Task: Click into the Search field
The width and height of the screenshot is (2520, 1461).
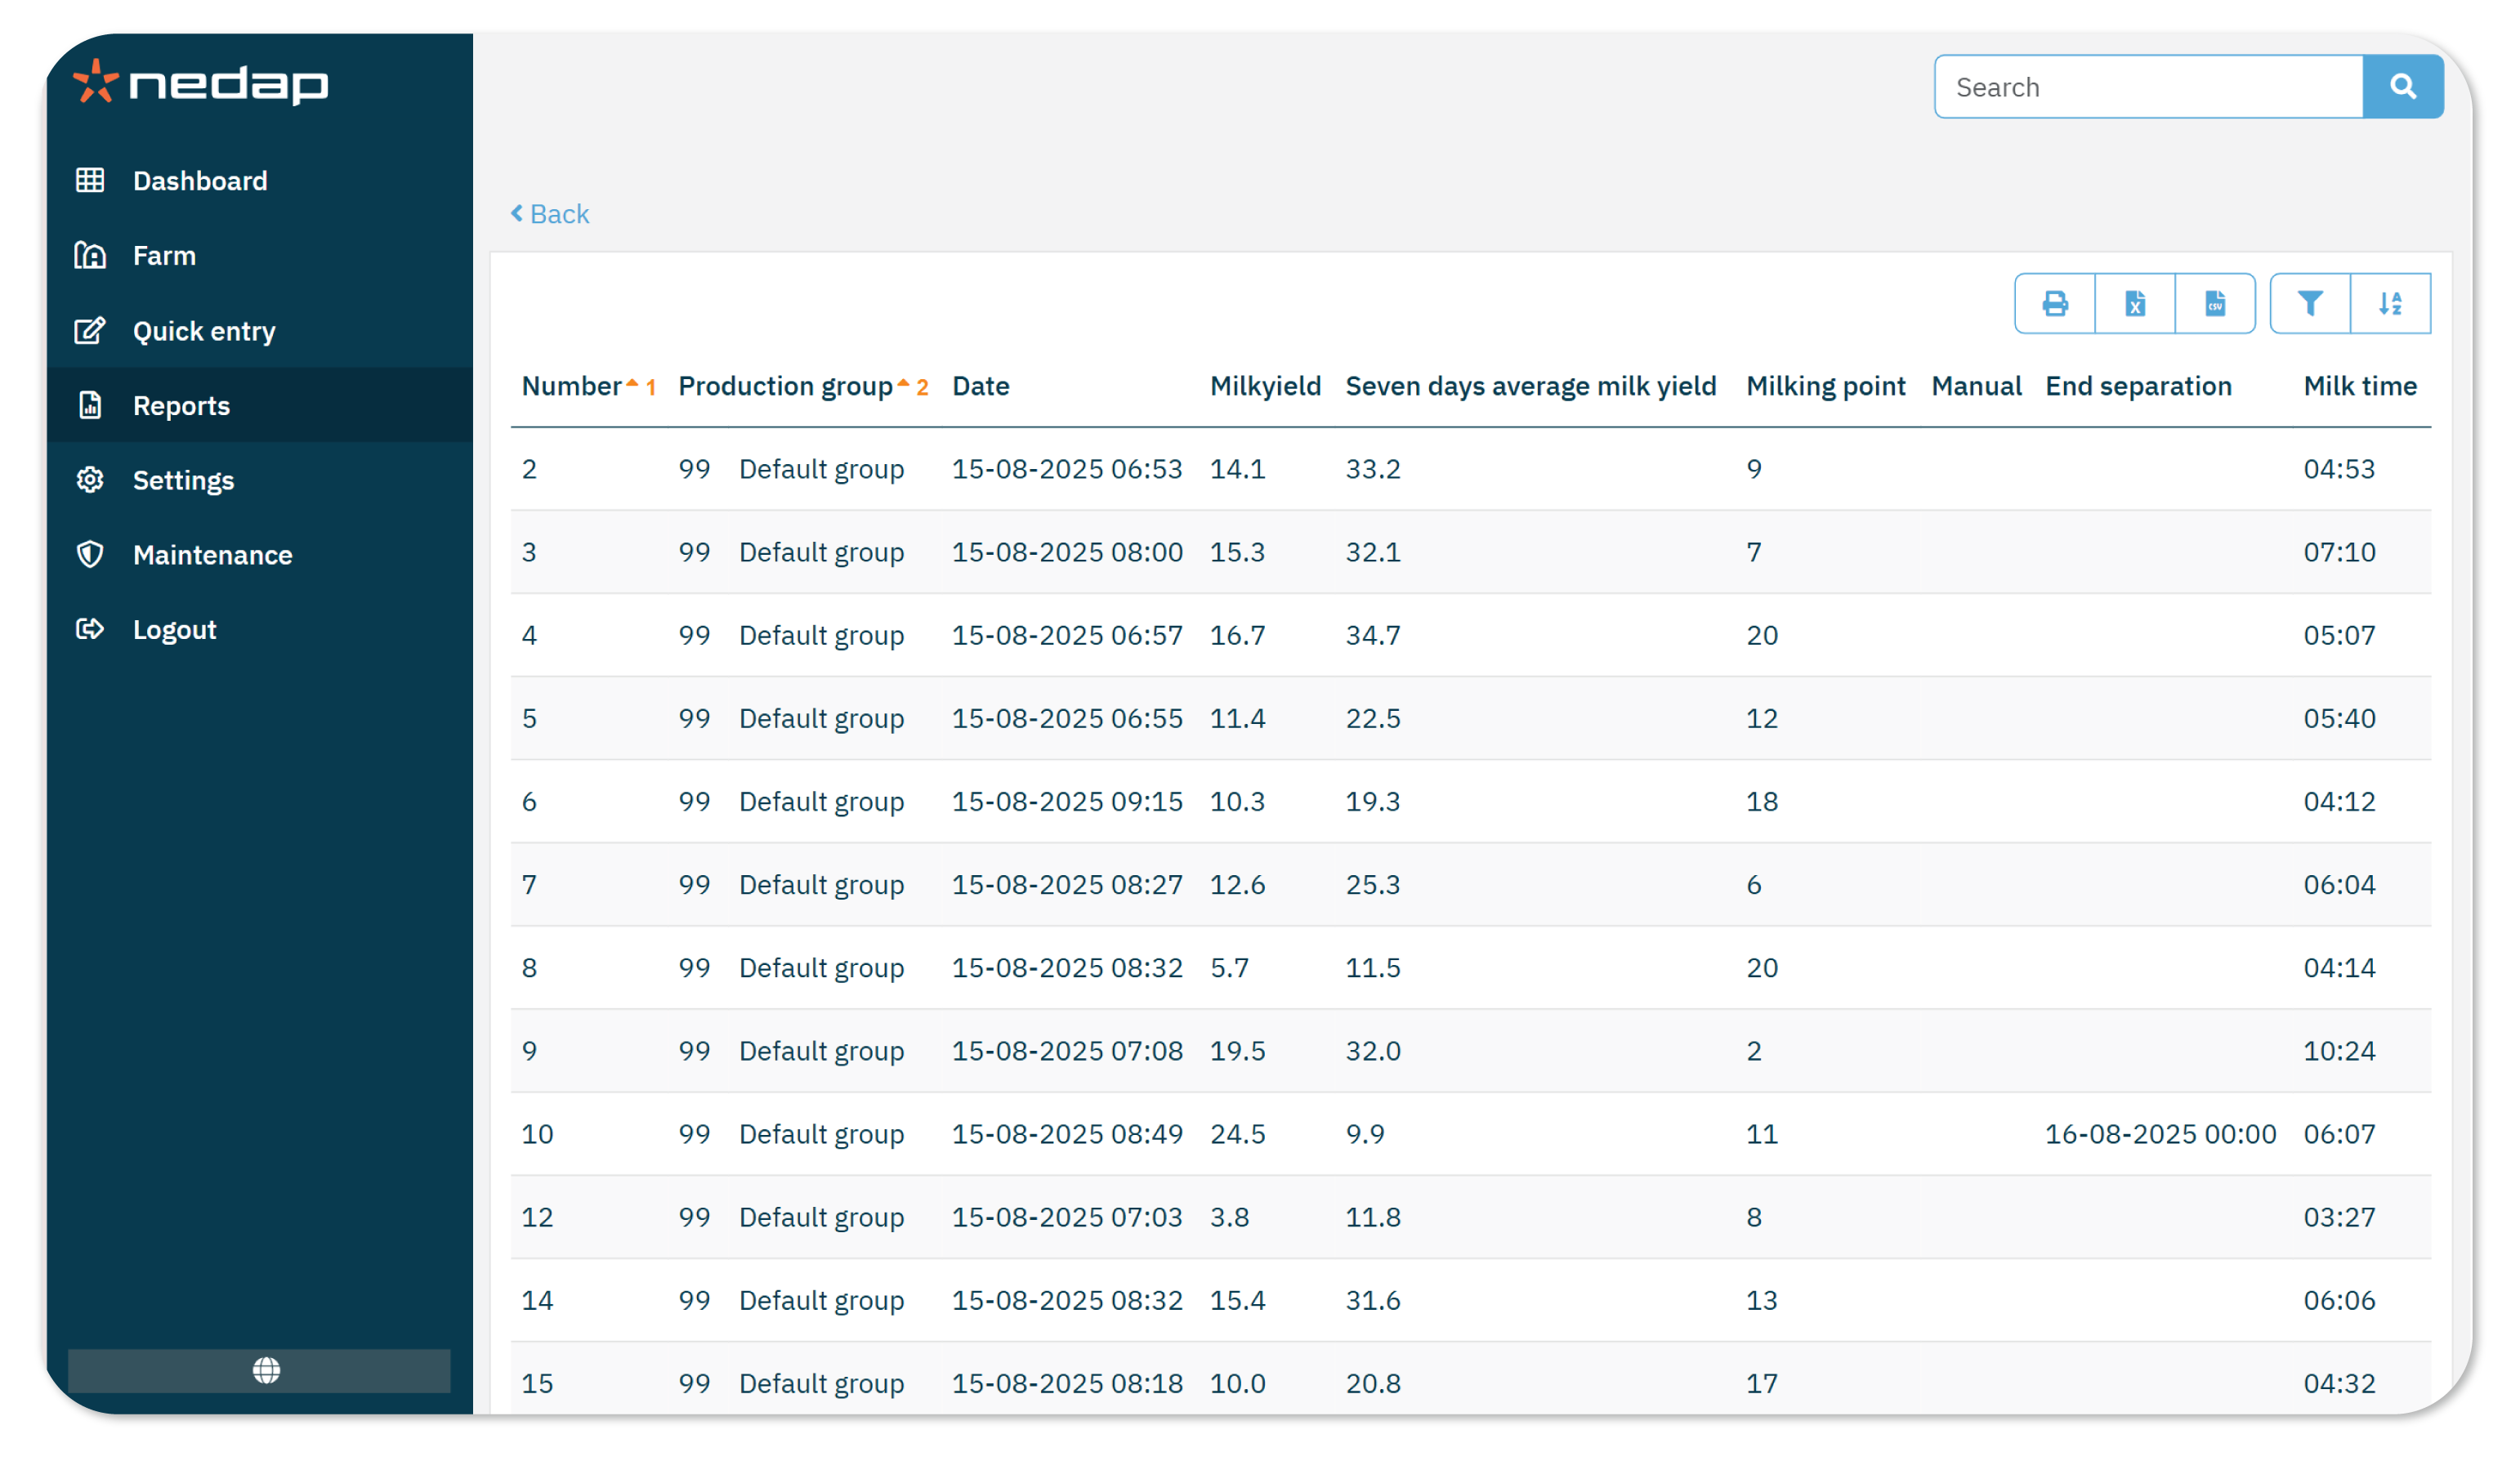Action: coord(2148,87)
